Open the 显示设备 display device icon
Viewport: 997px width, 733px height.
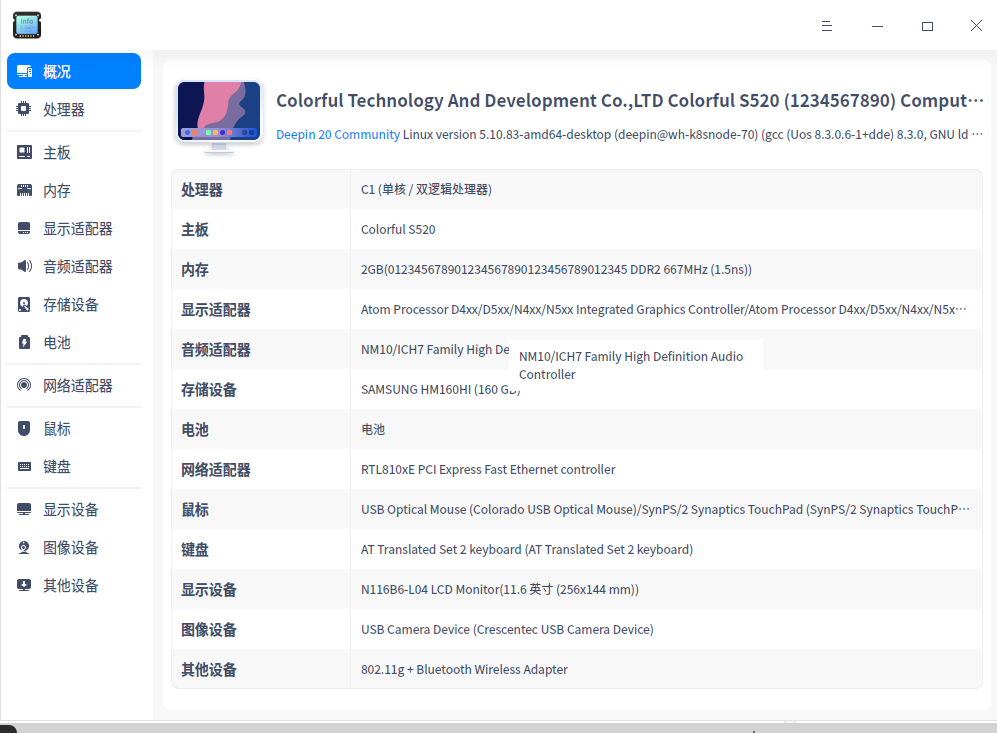(x=23, y=509)
